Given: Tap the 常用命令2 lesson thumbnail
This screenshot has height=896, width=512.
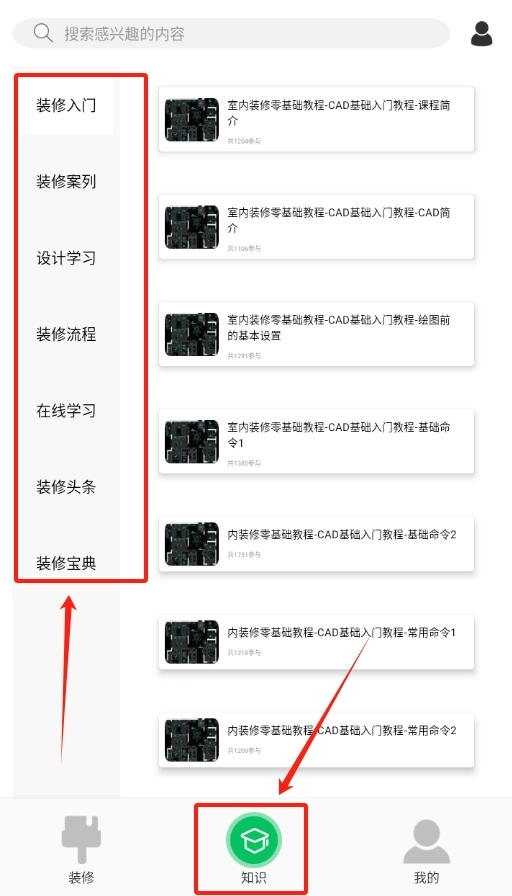Looking at the screenshot, I should 192,740.
